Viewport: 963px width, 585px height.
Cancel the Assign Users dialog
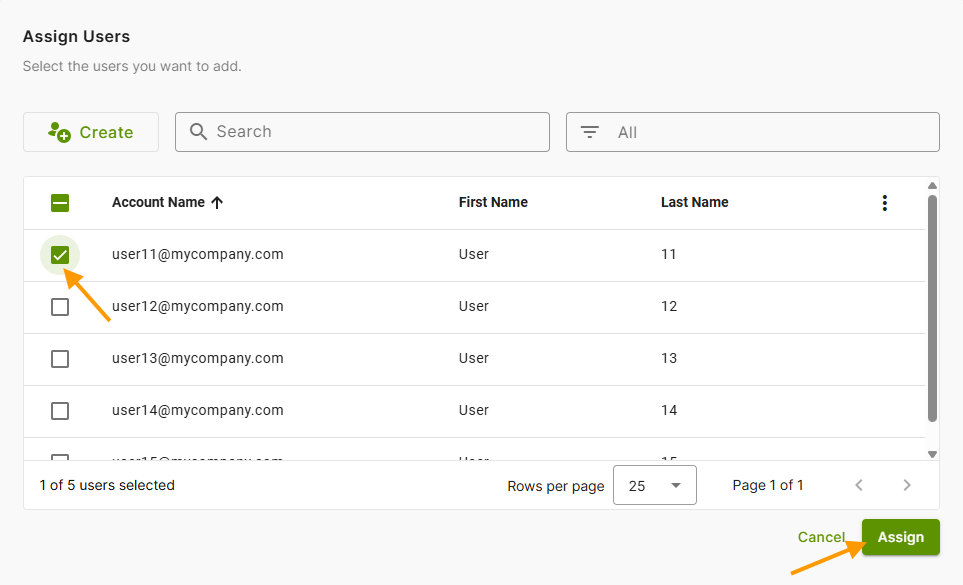(x=821, y=537)
